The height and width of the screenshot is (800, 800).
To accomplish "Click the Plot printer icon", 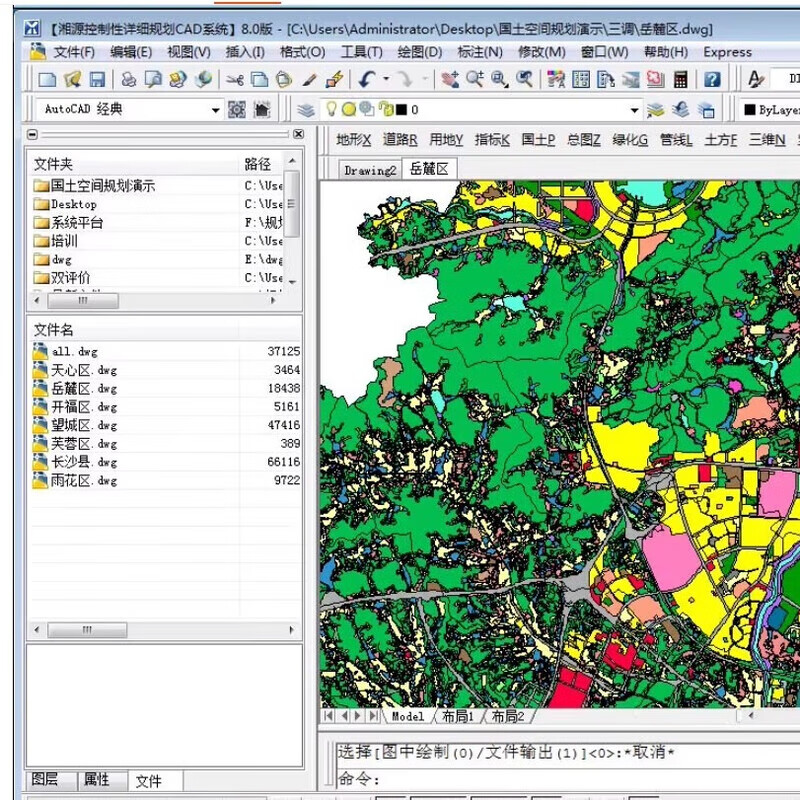I will pos(130,78).
